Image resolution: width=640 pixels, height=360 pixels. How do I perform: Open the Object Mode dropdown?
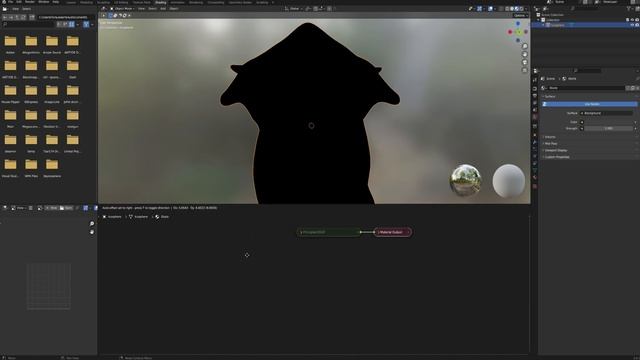122,9
